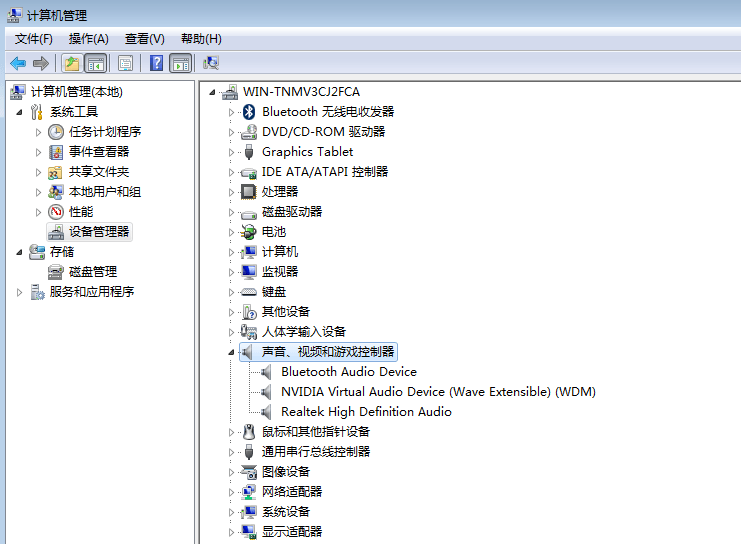Expand the 共享文件夹 node
Viewport: 741px width, 544px height.
coord(38,172)
